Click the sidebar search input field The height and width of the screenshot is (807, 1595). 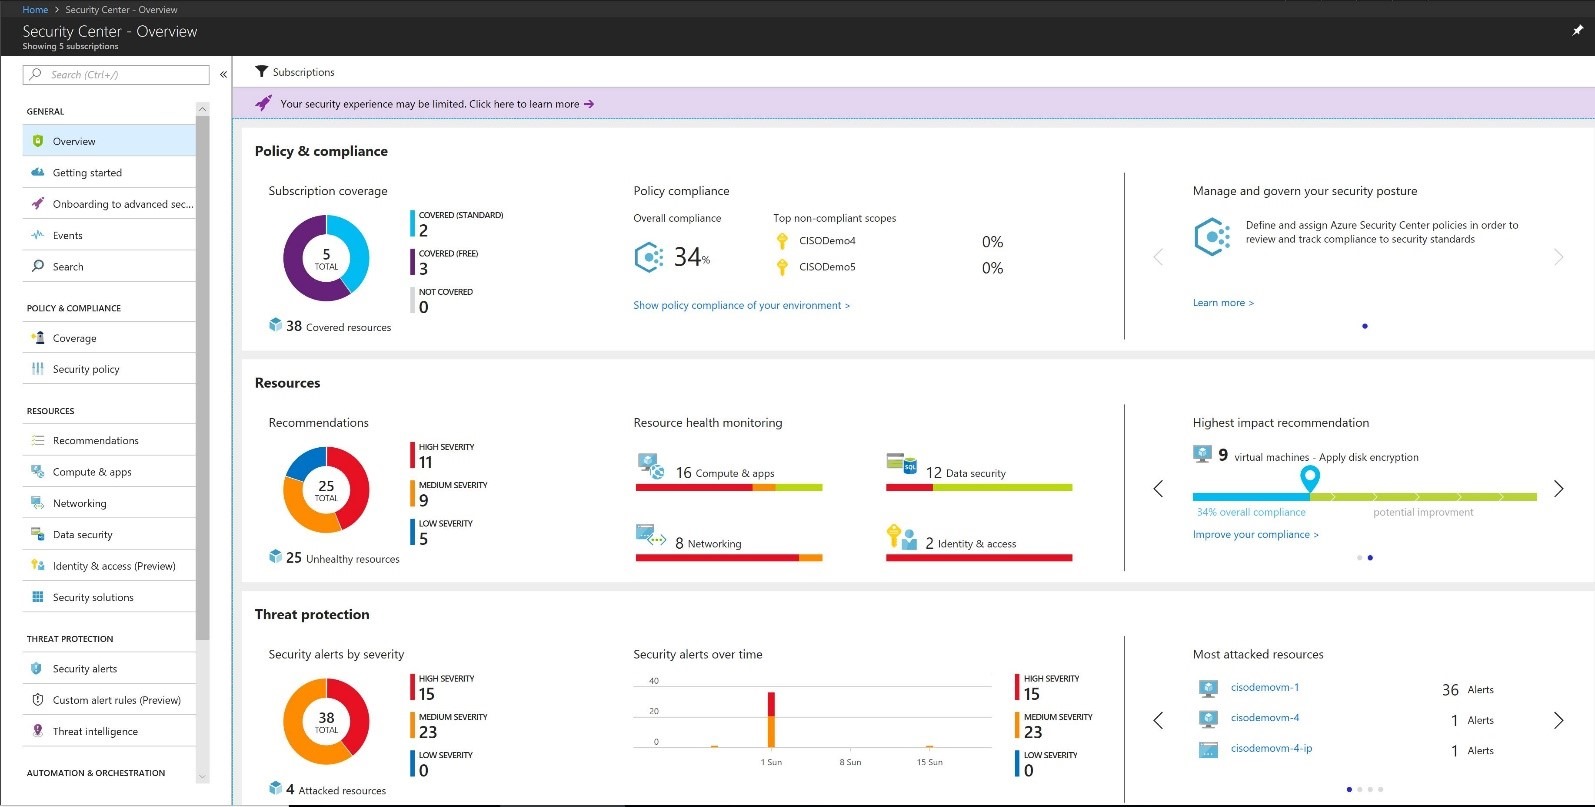click(116, 74)
